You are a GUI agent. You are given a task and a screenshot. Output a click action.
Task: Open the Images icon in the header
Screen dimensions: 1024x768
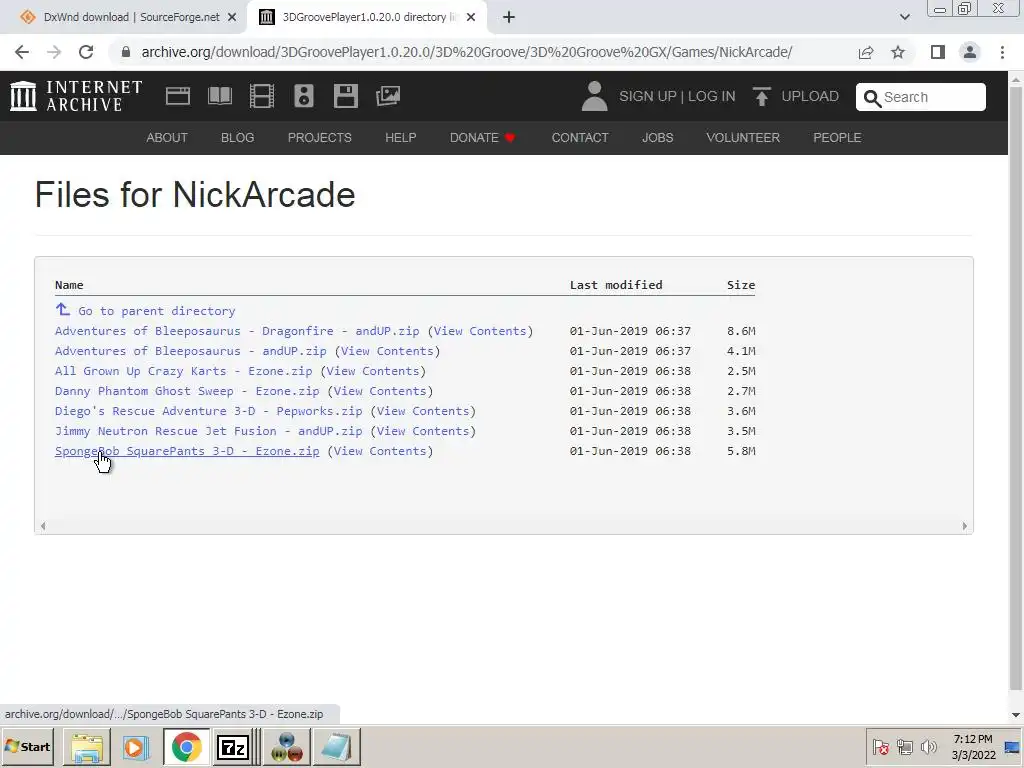click(388, 96)
